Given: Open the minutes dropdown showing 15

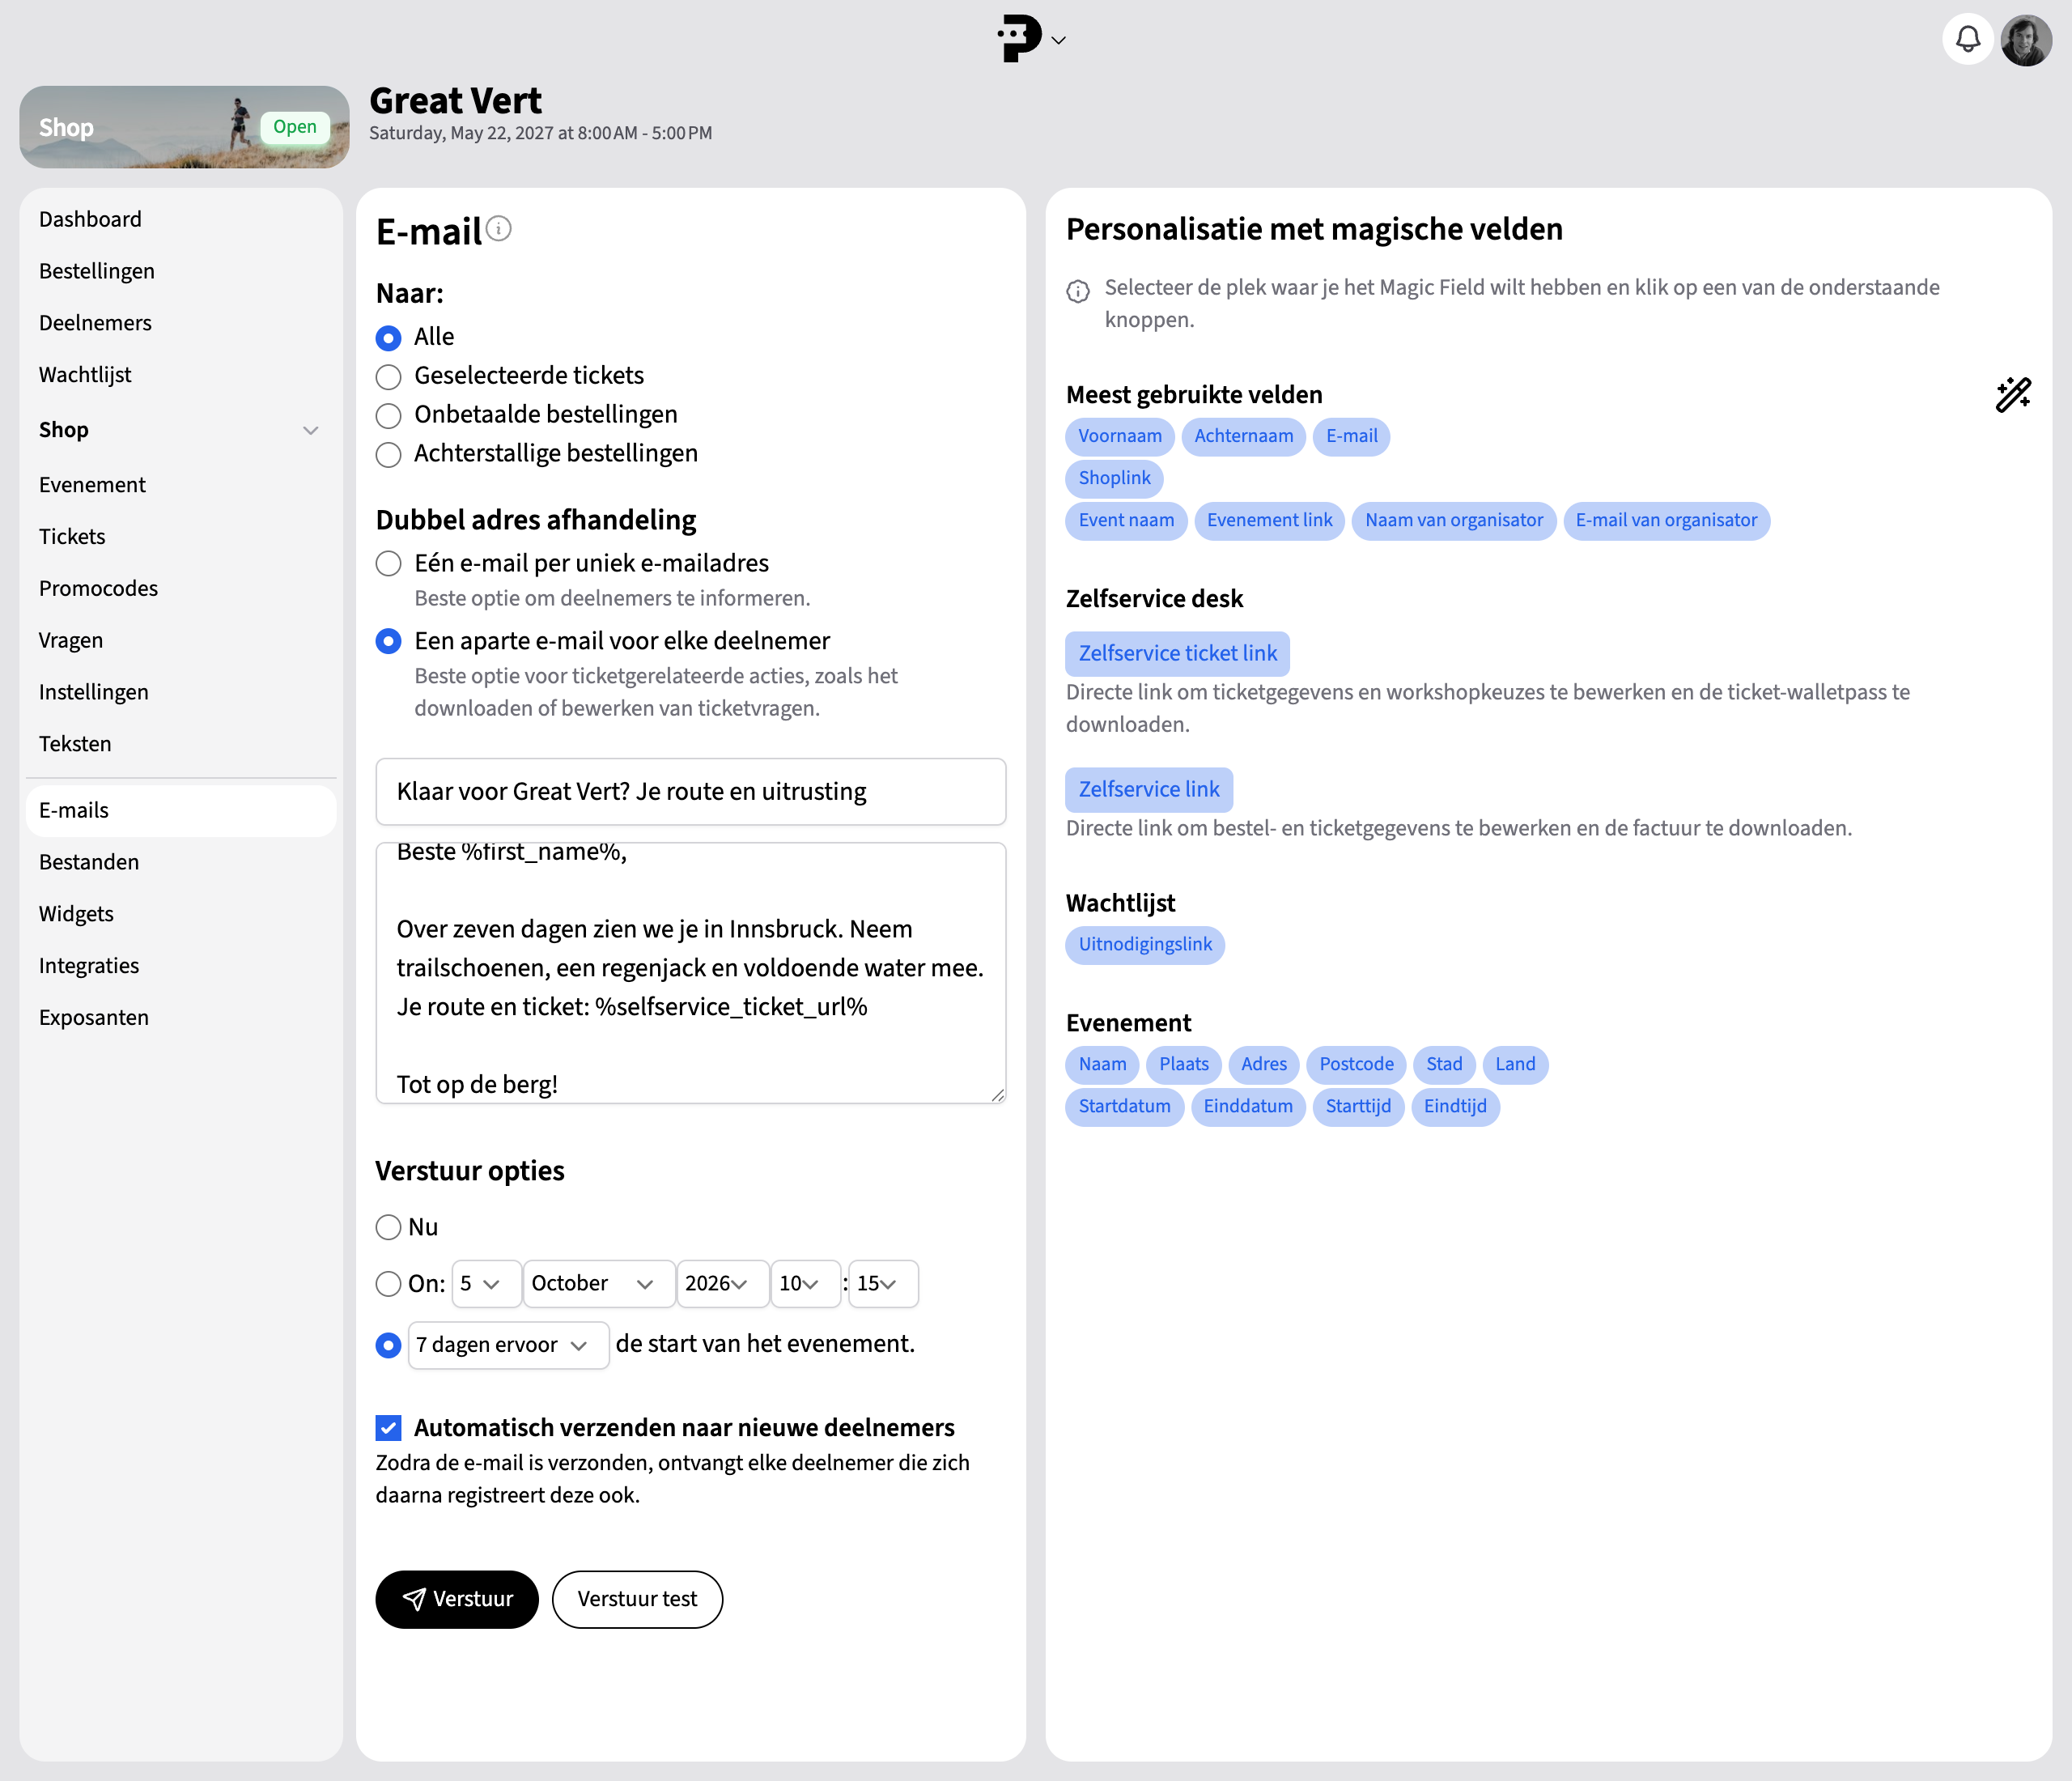Looking at the screenshot, I should click(883, 1284).
